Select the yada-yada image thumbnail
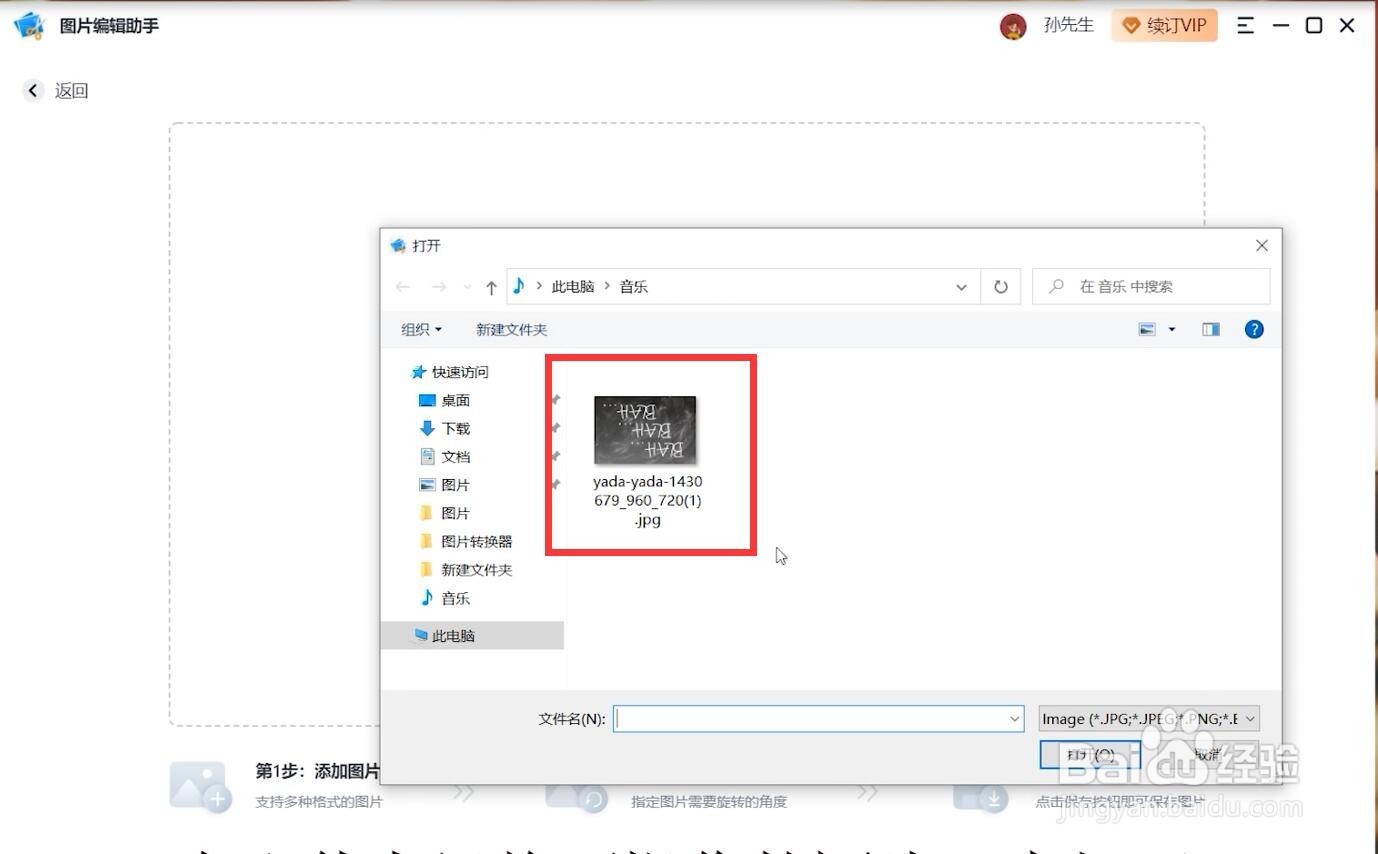This screenshot has width=1378, height=854. point(645,430)
